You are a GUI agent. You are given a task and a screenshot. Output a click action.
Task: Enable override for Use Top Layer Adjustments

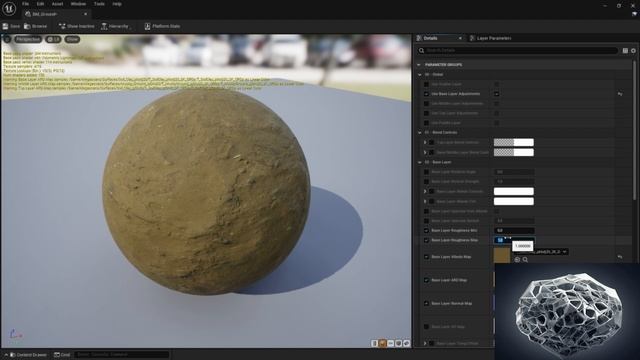click(426, 113)
